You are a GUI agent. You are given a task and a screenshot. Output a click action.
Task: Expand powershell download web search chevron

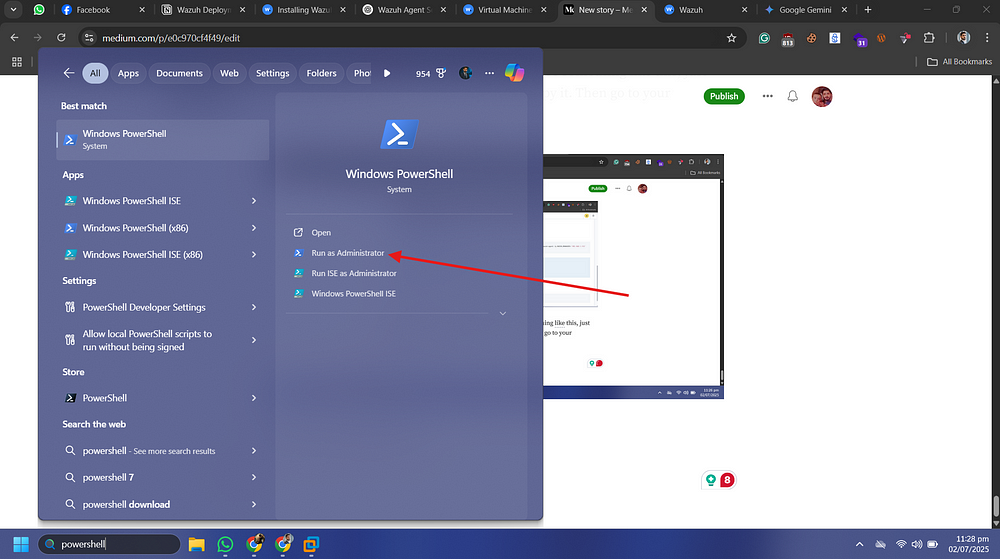[x=254, y=504]
